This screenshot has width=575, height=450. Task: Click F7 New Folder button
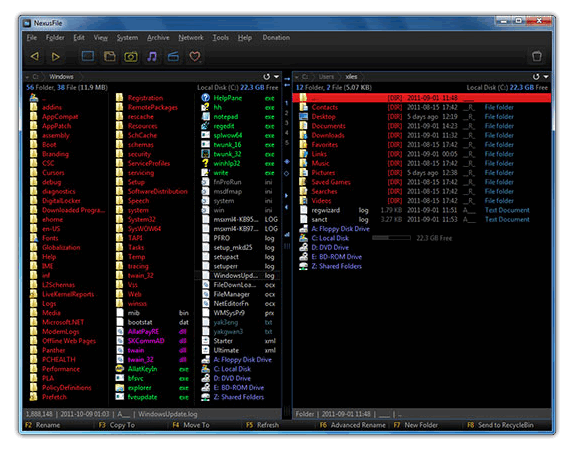[x=416, y=425]
